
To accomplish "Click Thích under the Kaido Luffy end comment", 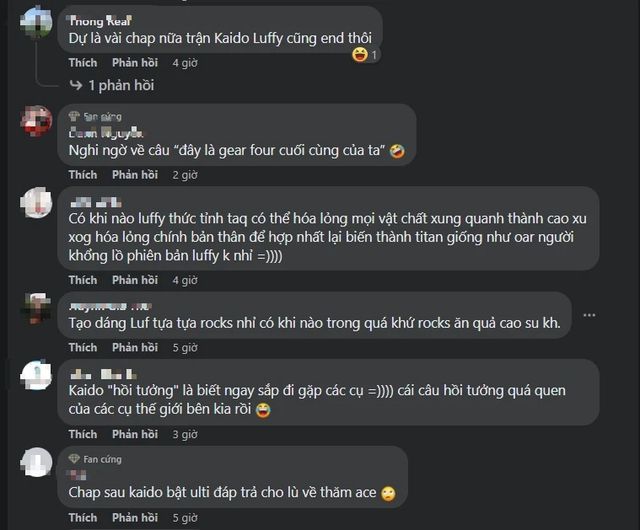I will click(x=83, y=62).
